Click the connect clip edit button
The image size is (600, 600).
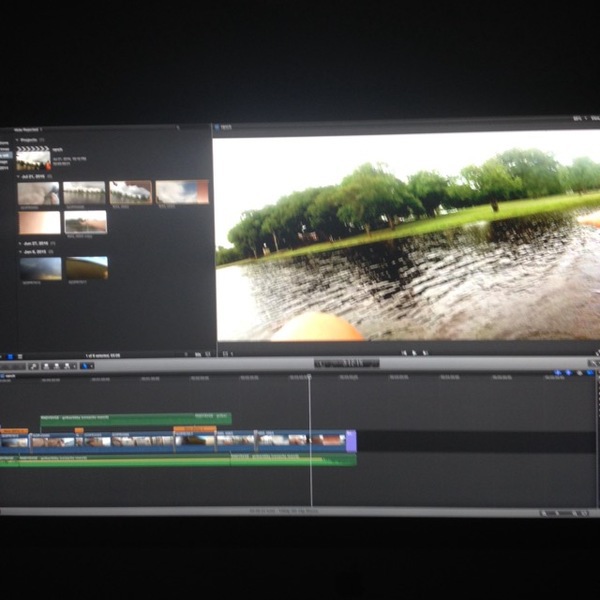coord(46,366)
